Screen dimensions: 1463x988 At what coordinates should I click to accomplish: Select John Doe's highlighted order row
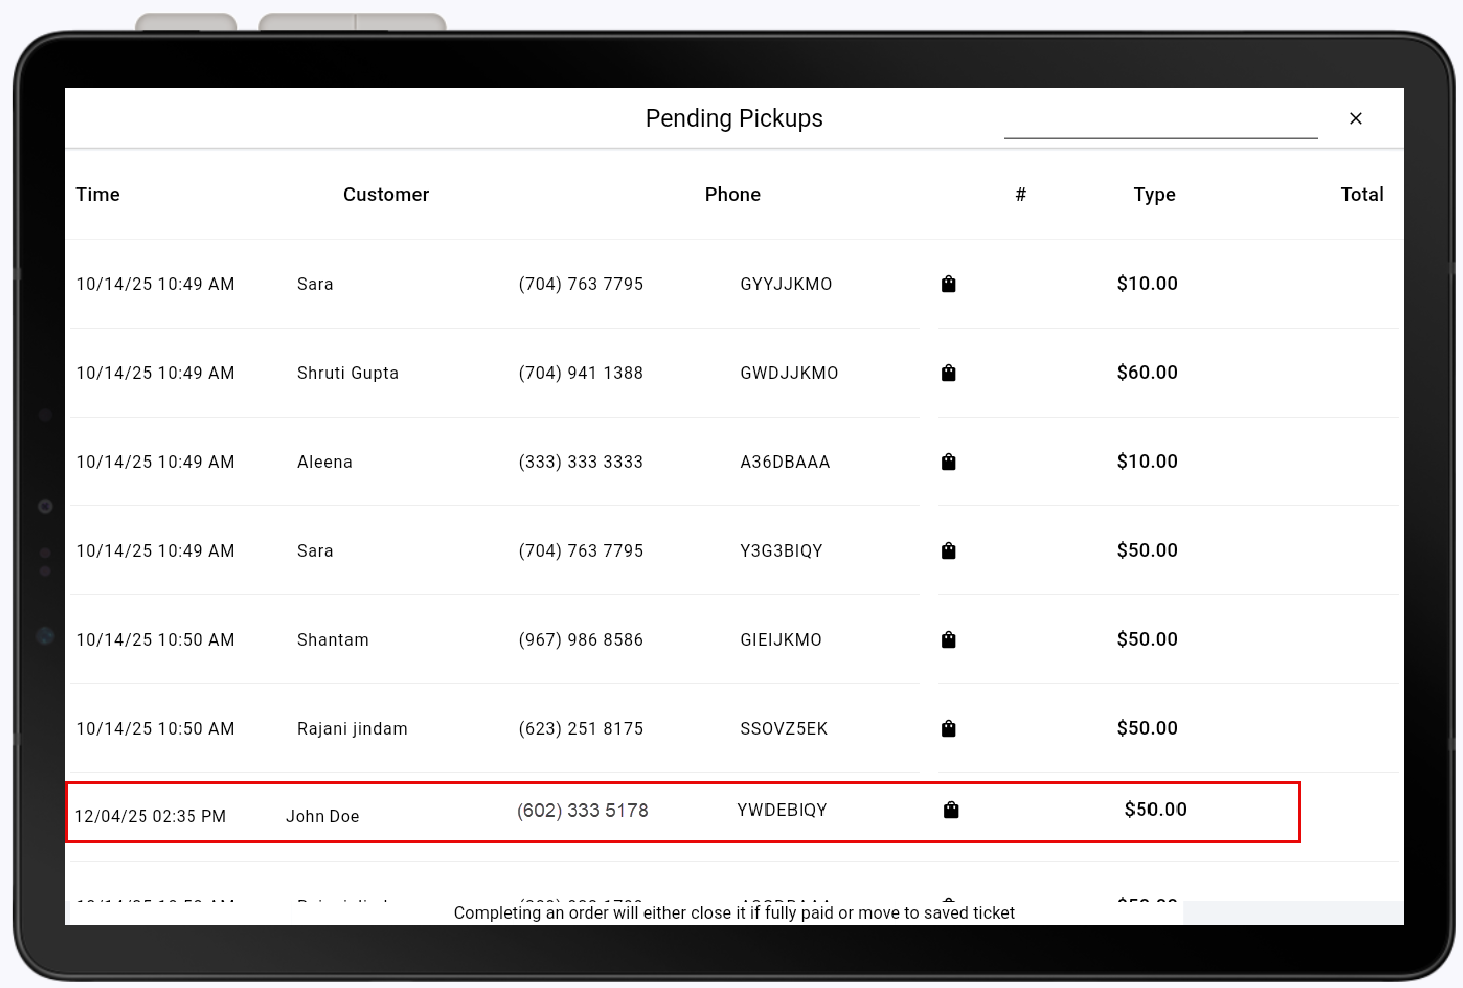[683, 811]
